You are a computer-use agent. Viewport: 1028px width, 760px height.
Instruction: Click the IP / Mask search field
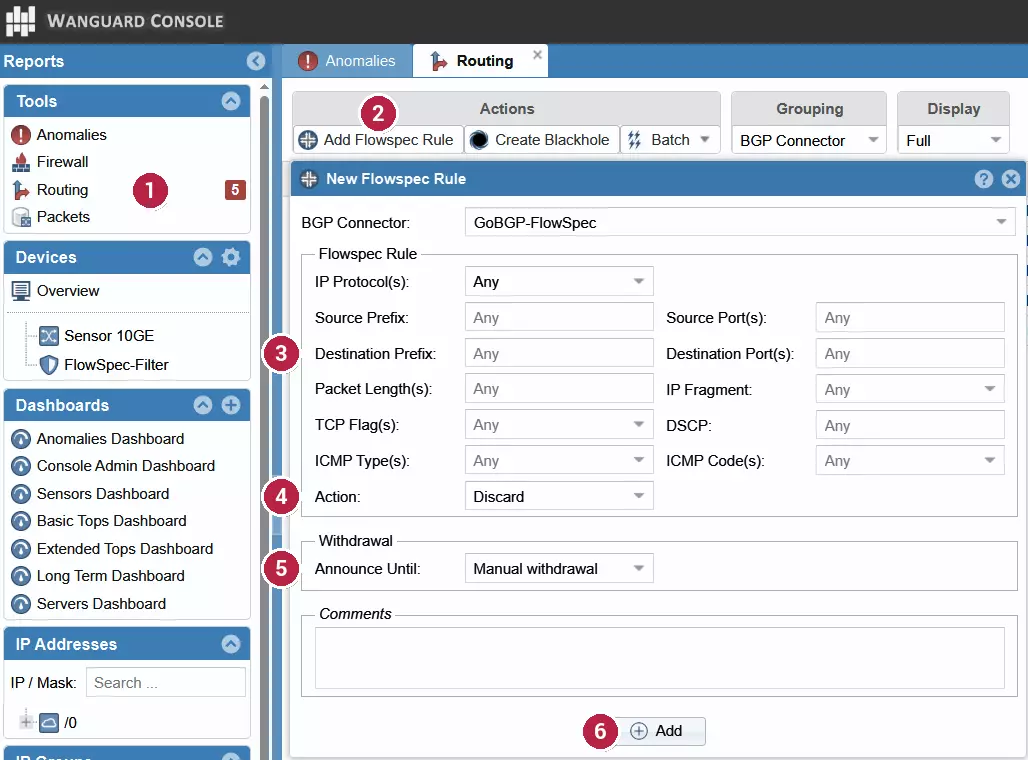click(166, 683)
